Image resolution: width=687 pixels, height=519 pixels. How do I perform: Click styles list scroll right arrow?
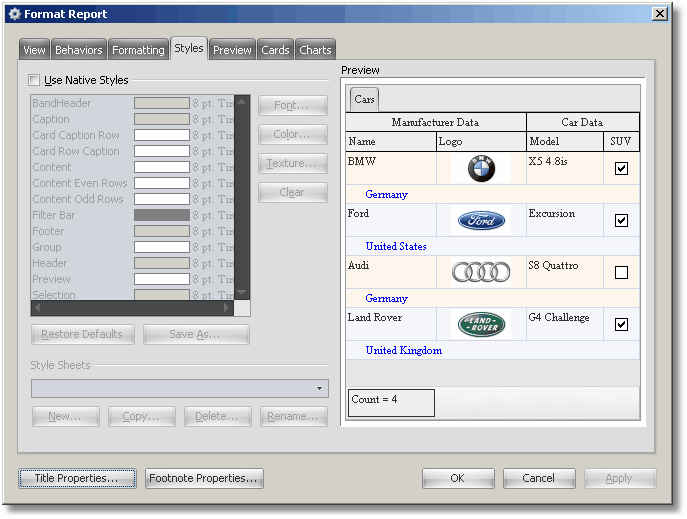coord(226,308)
